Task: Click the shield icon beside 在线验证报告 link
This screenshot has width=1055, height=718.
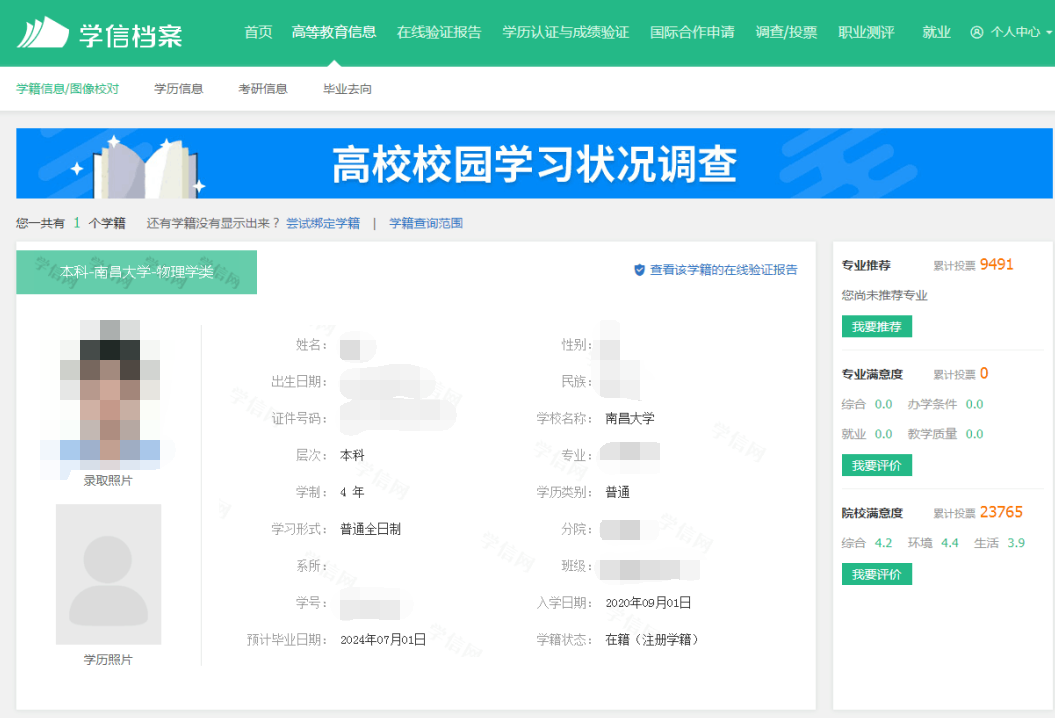Action: coord(639,270)
